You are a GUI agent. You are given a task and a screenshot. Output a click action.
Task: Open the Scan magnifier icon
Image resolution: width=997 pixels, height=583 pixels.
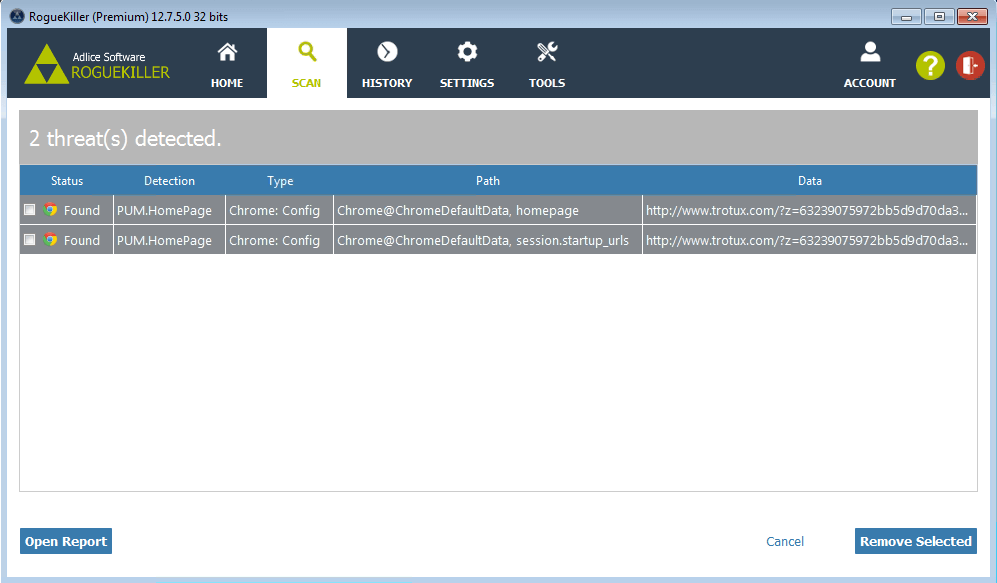pos(307,52)
